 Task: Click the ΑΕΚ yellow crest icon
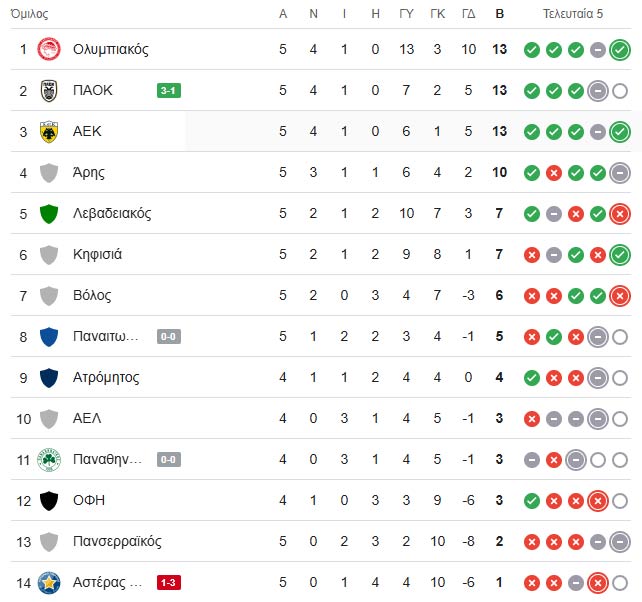pyautogui.click(x=48, y=131)
